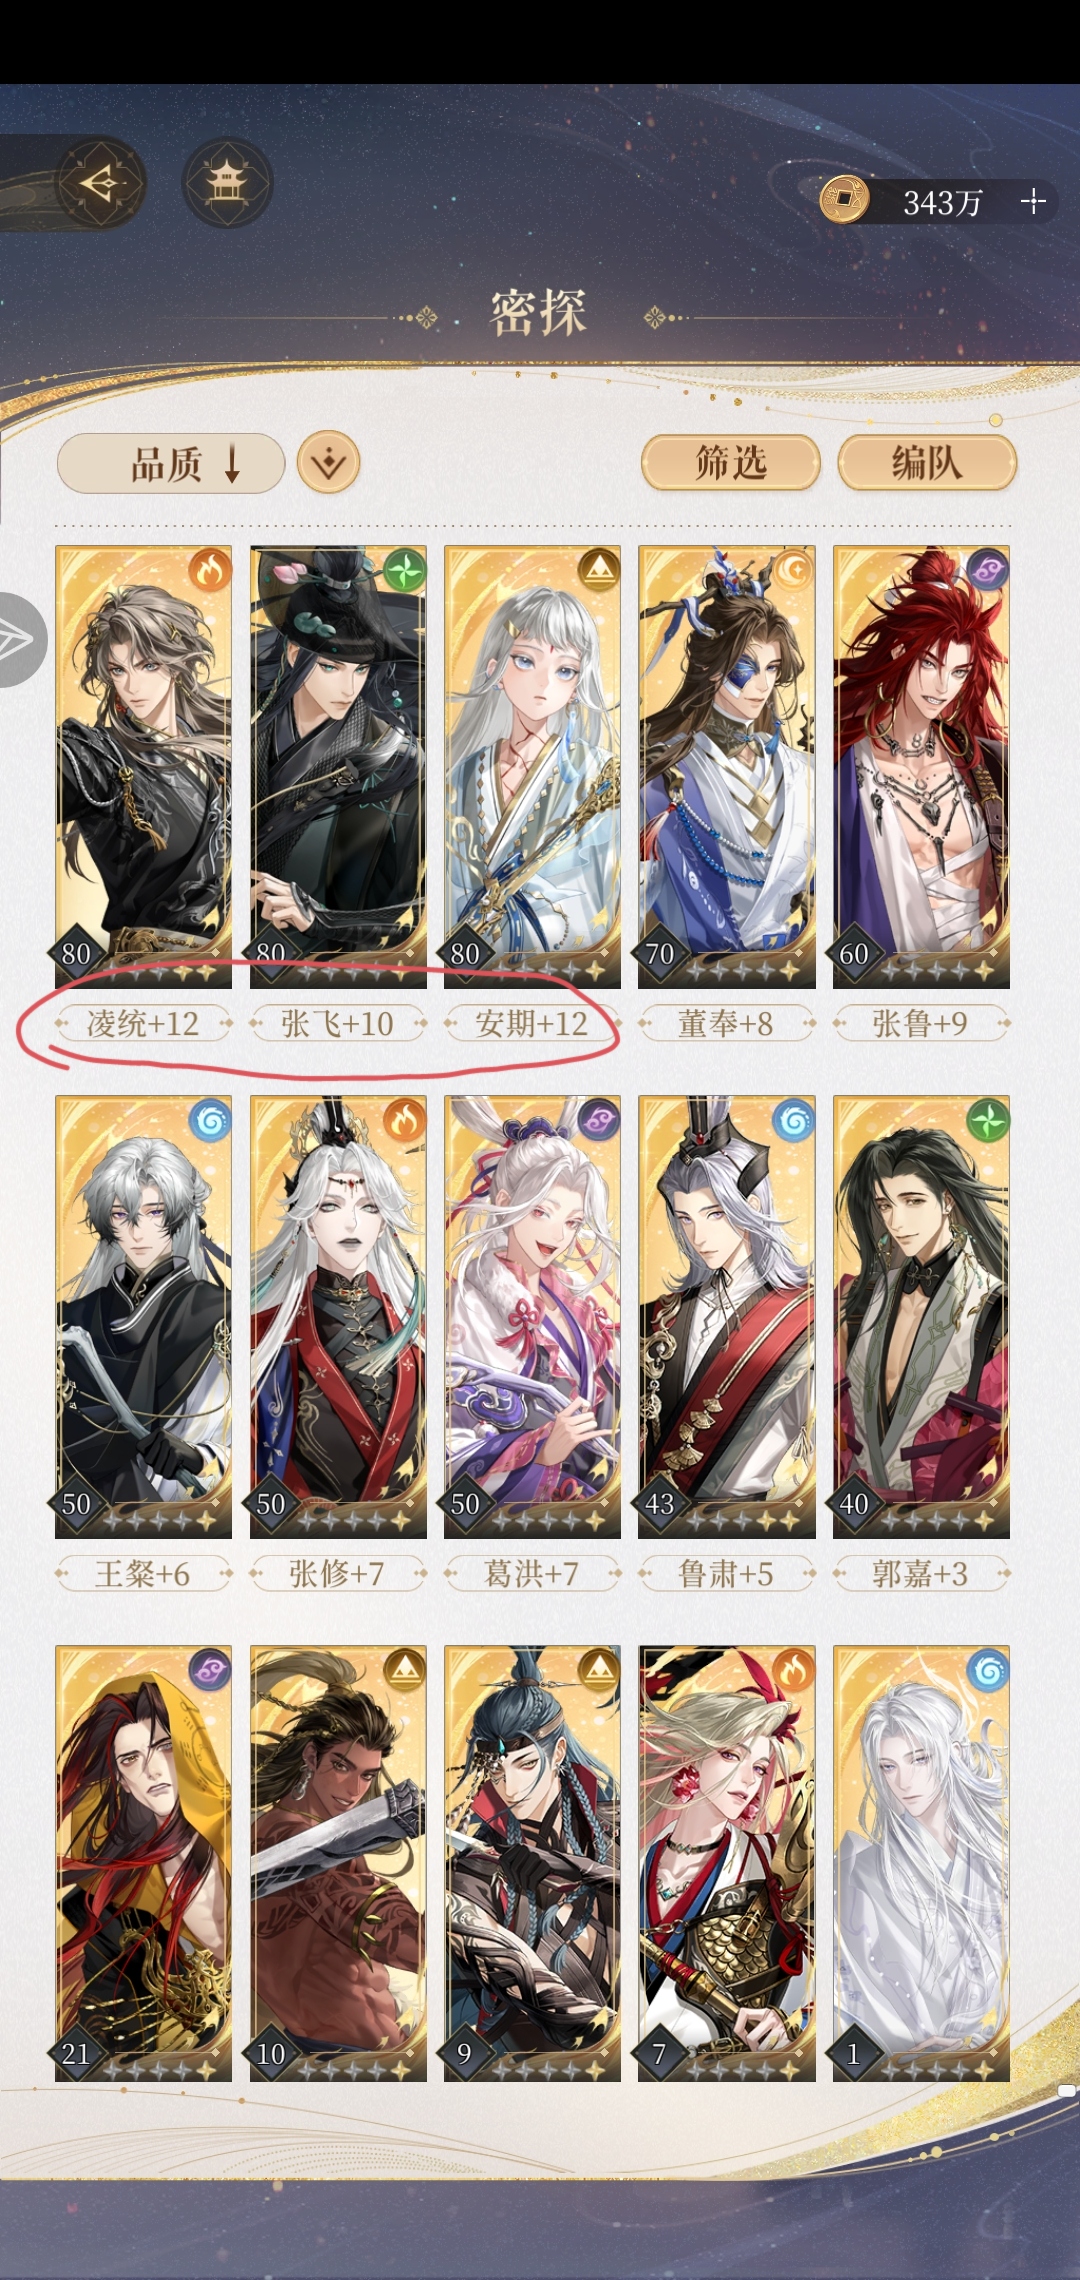This screenshot has height=2280, width=1080.
Task: Tap the moon element icon on 董奉 card
Action: pos(794,570)
